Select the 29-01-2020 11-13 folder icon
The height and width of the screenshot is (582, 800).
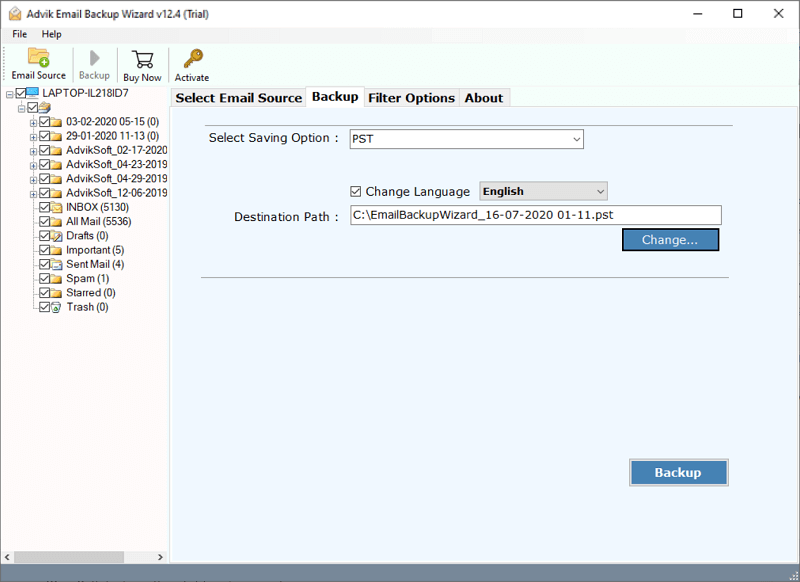coord(56,136)
